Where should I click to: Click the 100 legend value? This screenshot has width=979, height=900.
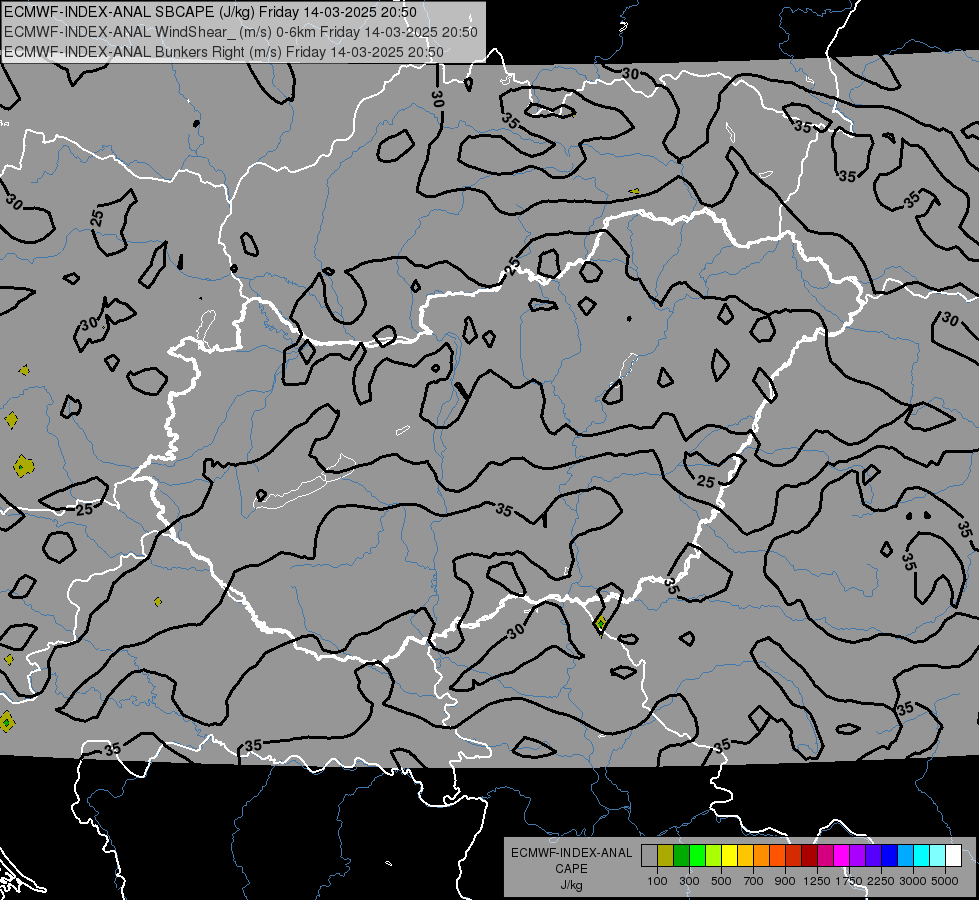(x=657, y=881)
